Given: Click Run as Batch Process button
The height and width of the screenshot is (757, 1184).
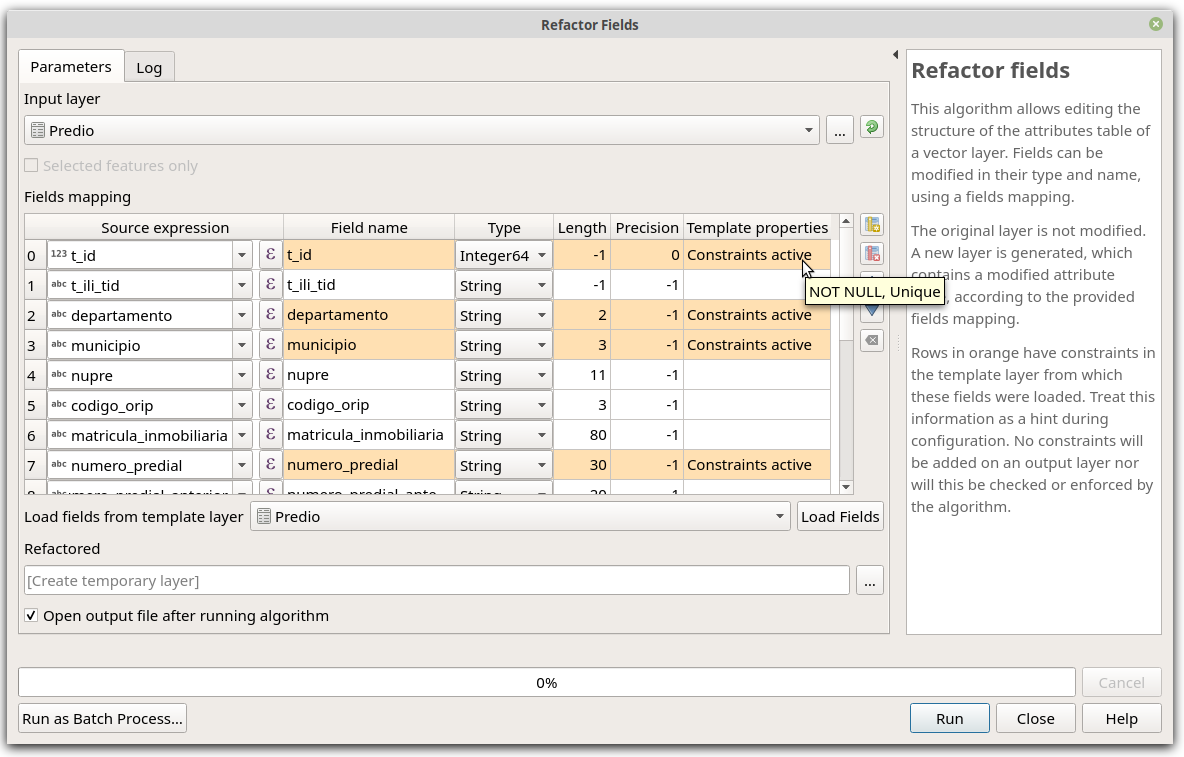Looking at the screenshot, I should [103, 718].
